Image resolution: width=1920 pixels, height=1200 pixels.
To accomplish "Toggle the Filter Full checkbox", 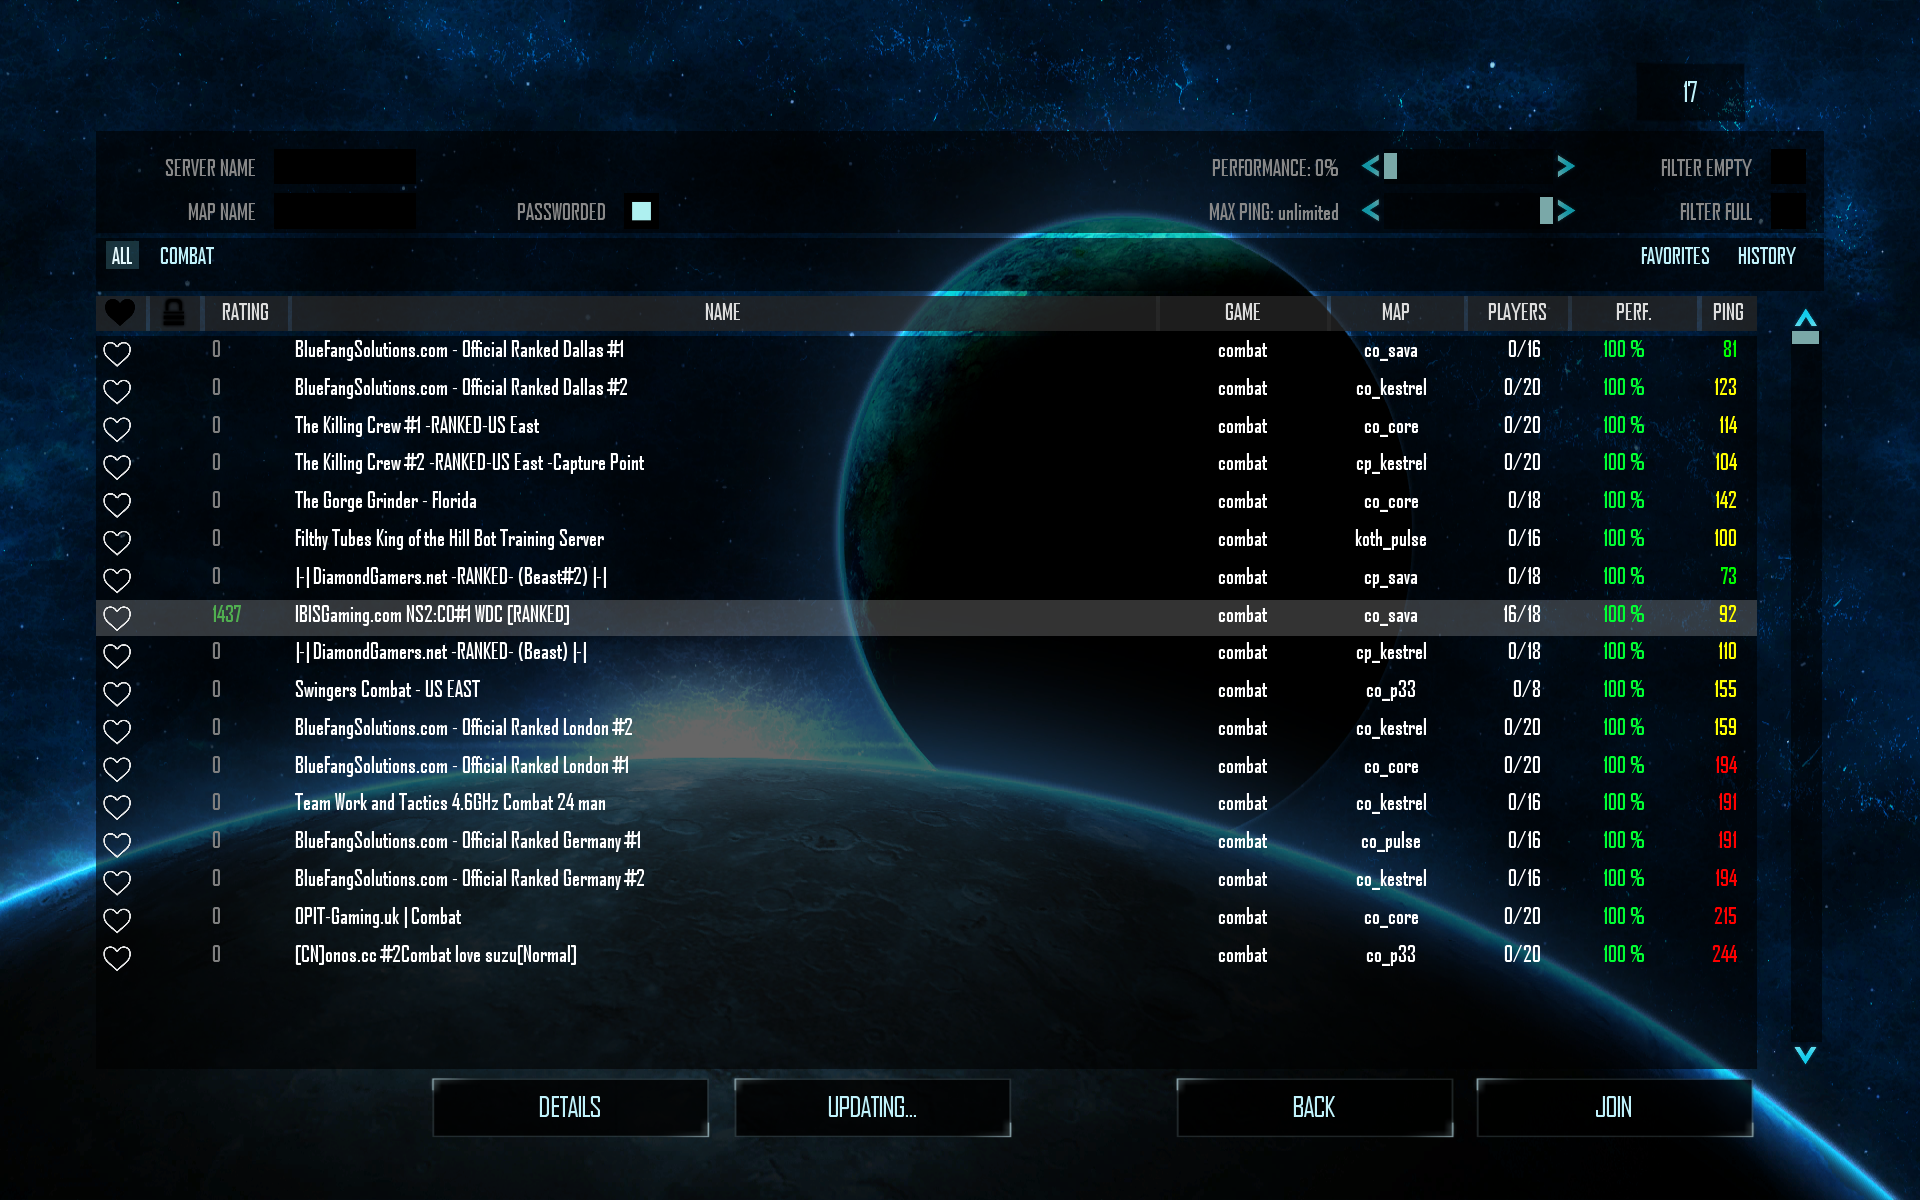I will pyautogui.click(x=1788, y=211).
